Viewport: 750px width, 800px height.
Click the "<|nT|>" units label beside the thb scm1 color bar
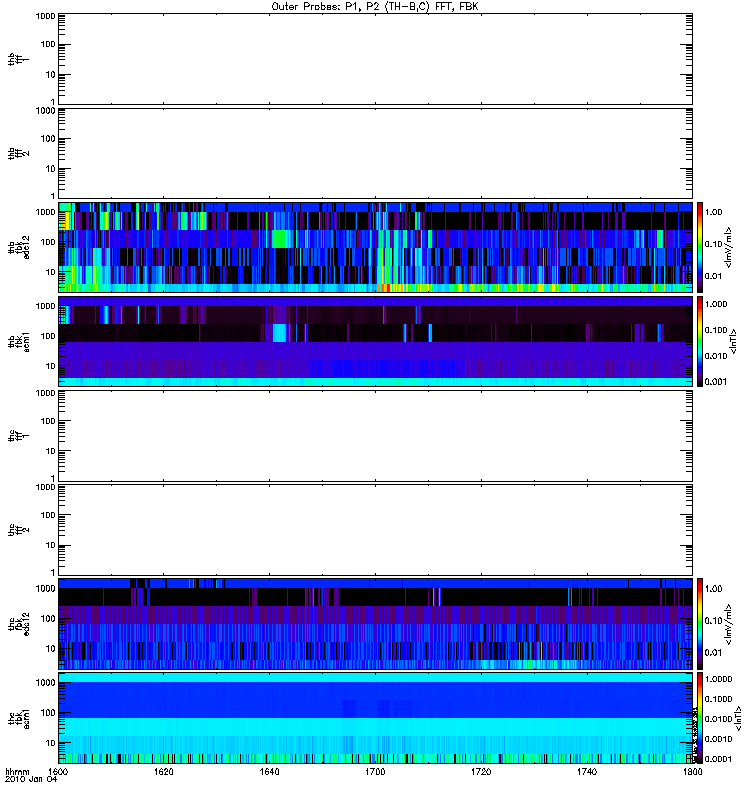tap(734, 341)
